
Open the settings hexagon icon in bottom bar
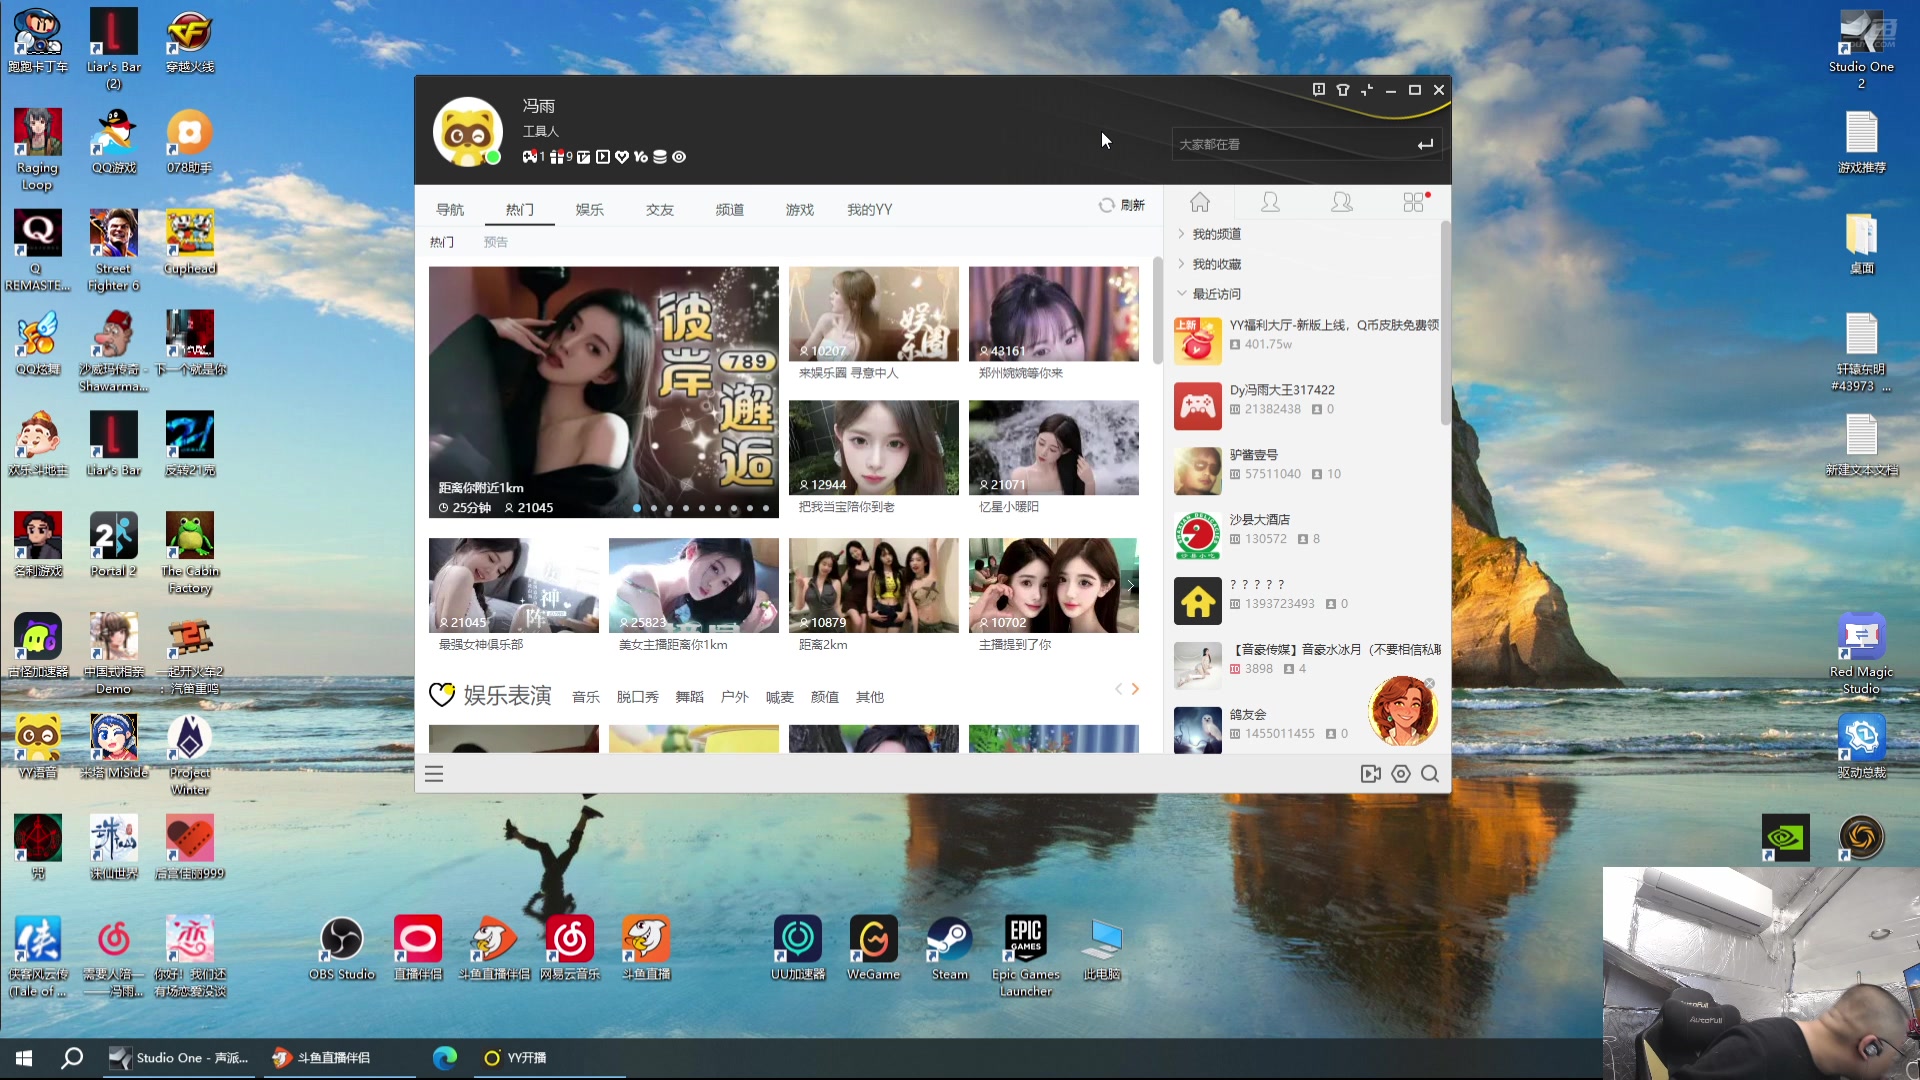(x=1401, y=774)
